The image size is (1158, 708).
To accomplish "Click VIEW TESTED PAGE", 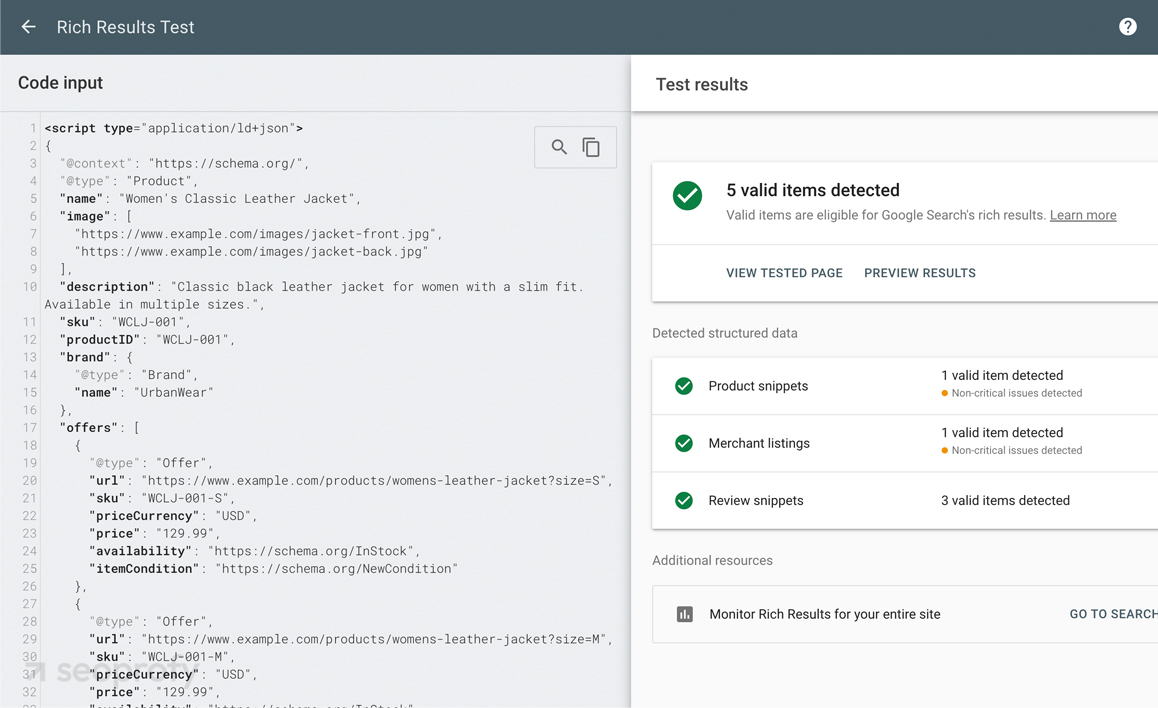I will [x=784, y=273].
